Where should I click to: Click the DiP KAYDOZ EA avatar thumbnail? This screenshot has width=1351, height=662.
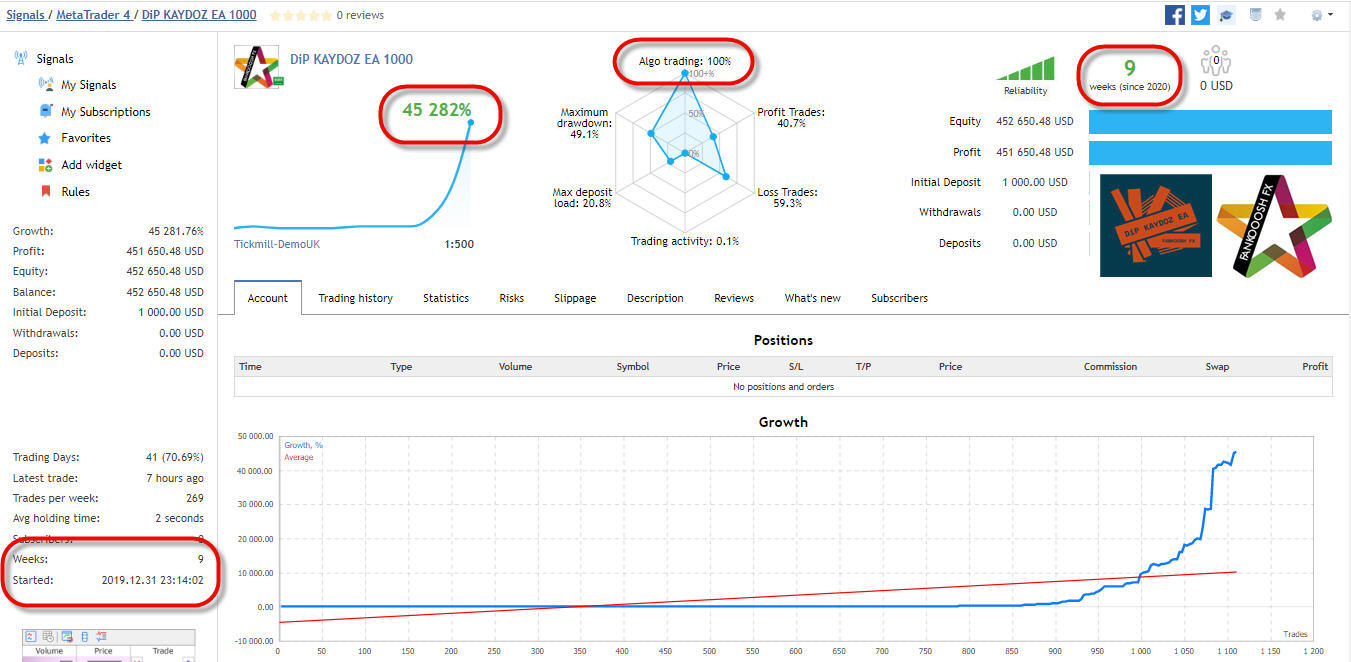(x=257, y=67)
